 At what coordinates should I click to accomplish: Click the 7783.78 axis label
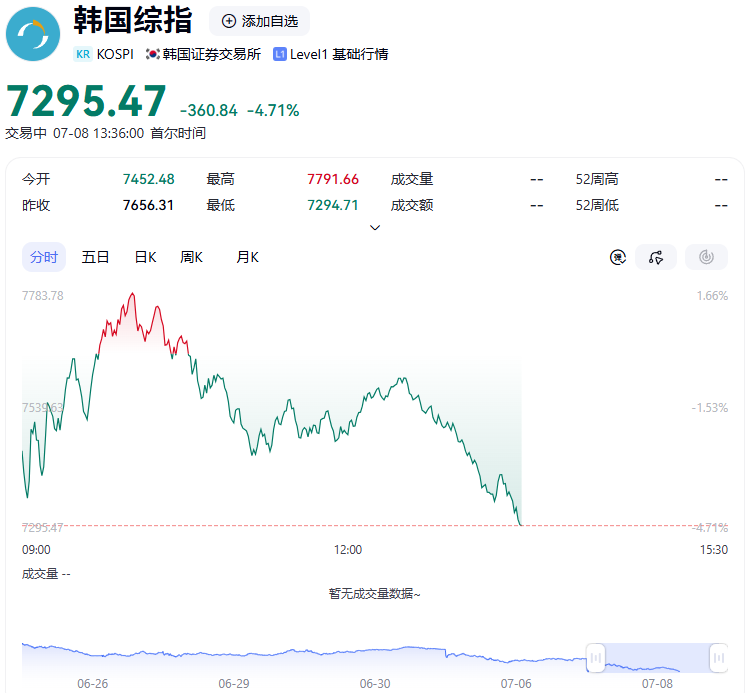(x=43, y=296)
